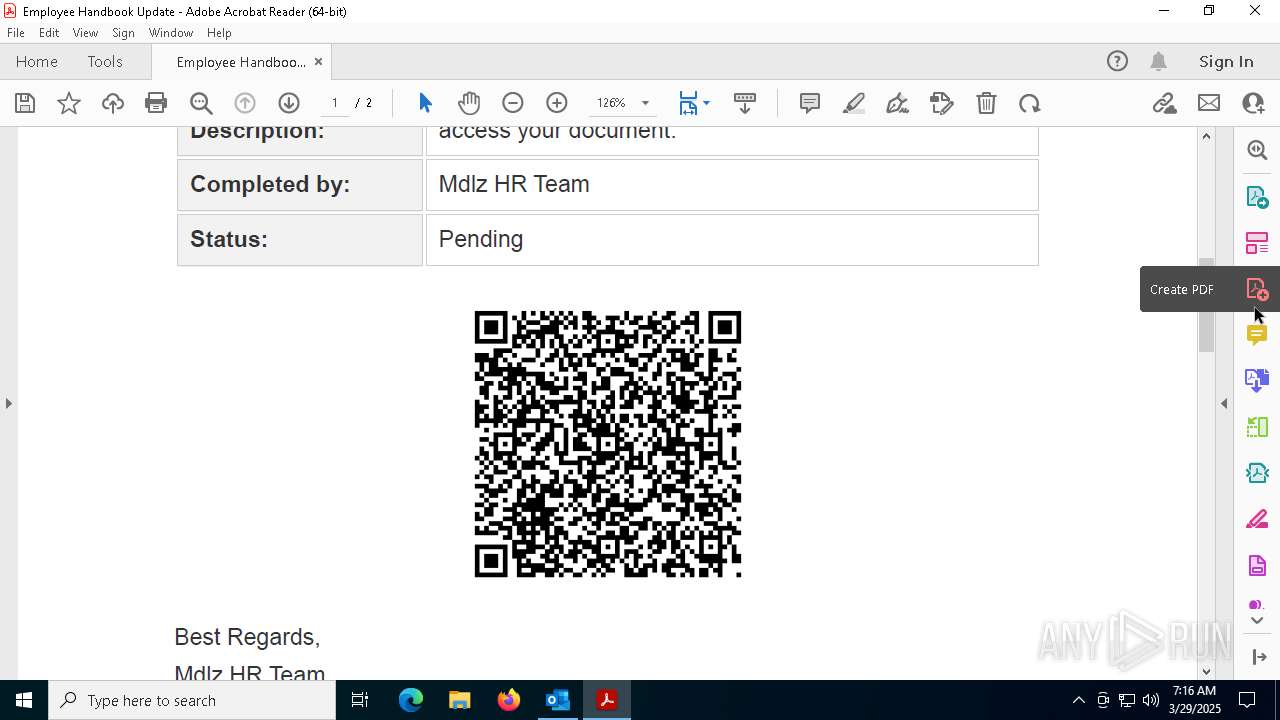Viewport: 1280px width, 720px height.
Task: Open the View menu
Action: [85, 33]
